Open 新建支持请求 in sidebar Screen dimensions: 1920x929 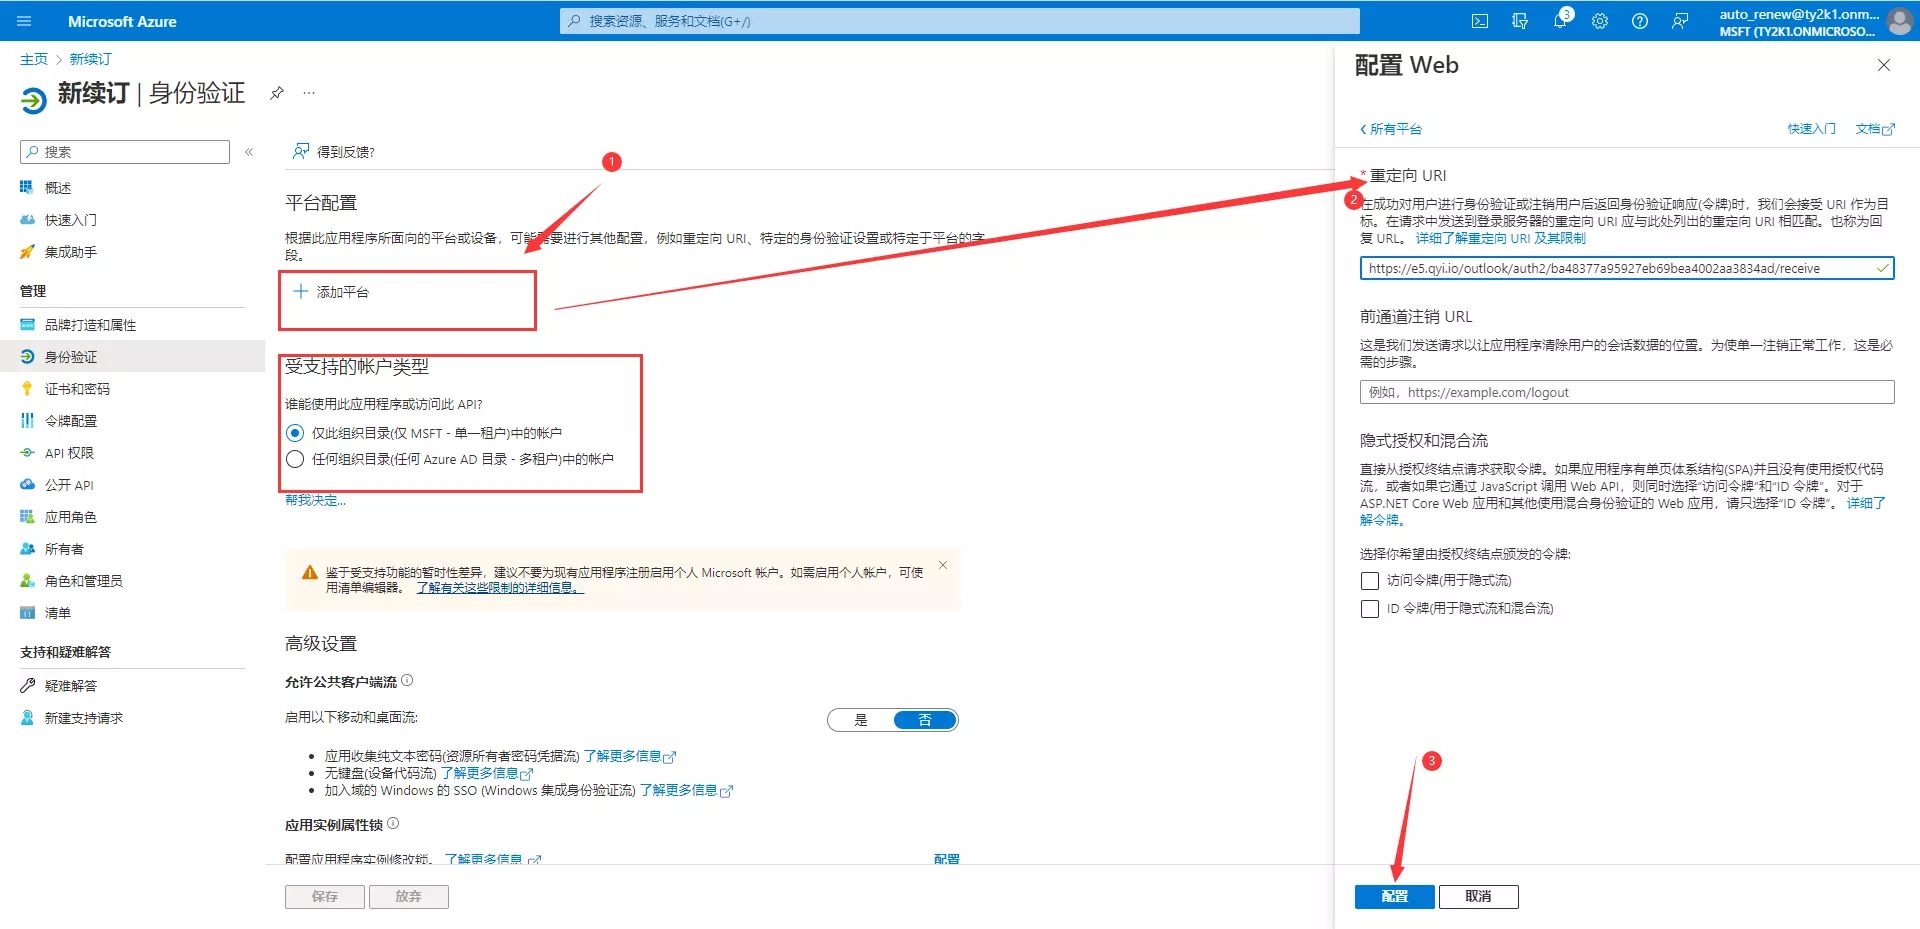click(84, 718)
